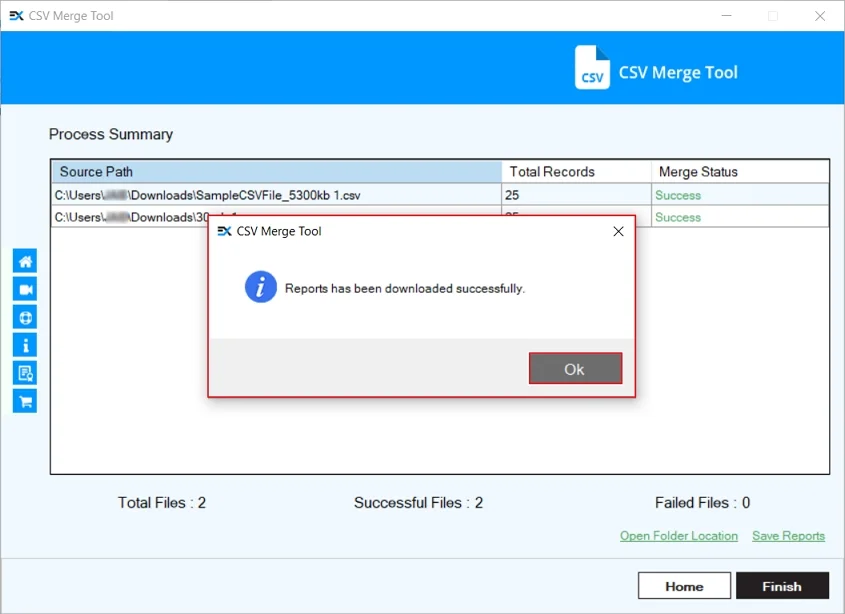
Task: Click the Home button at the bottom
Action: coord(684,585)
